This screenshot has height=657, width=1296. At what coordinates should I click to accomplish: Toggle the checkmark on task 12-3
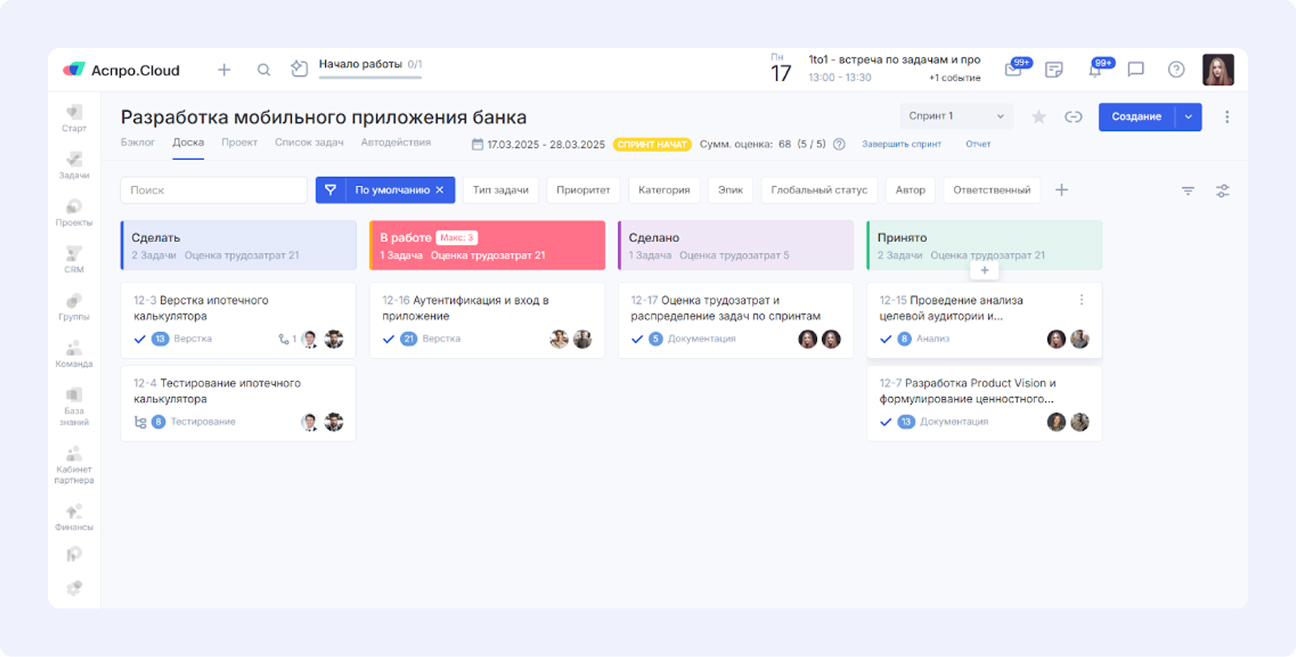pyautogui.click(x=140, y=339)
